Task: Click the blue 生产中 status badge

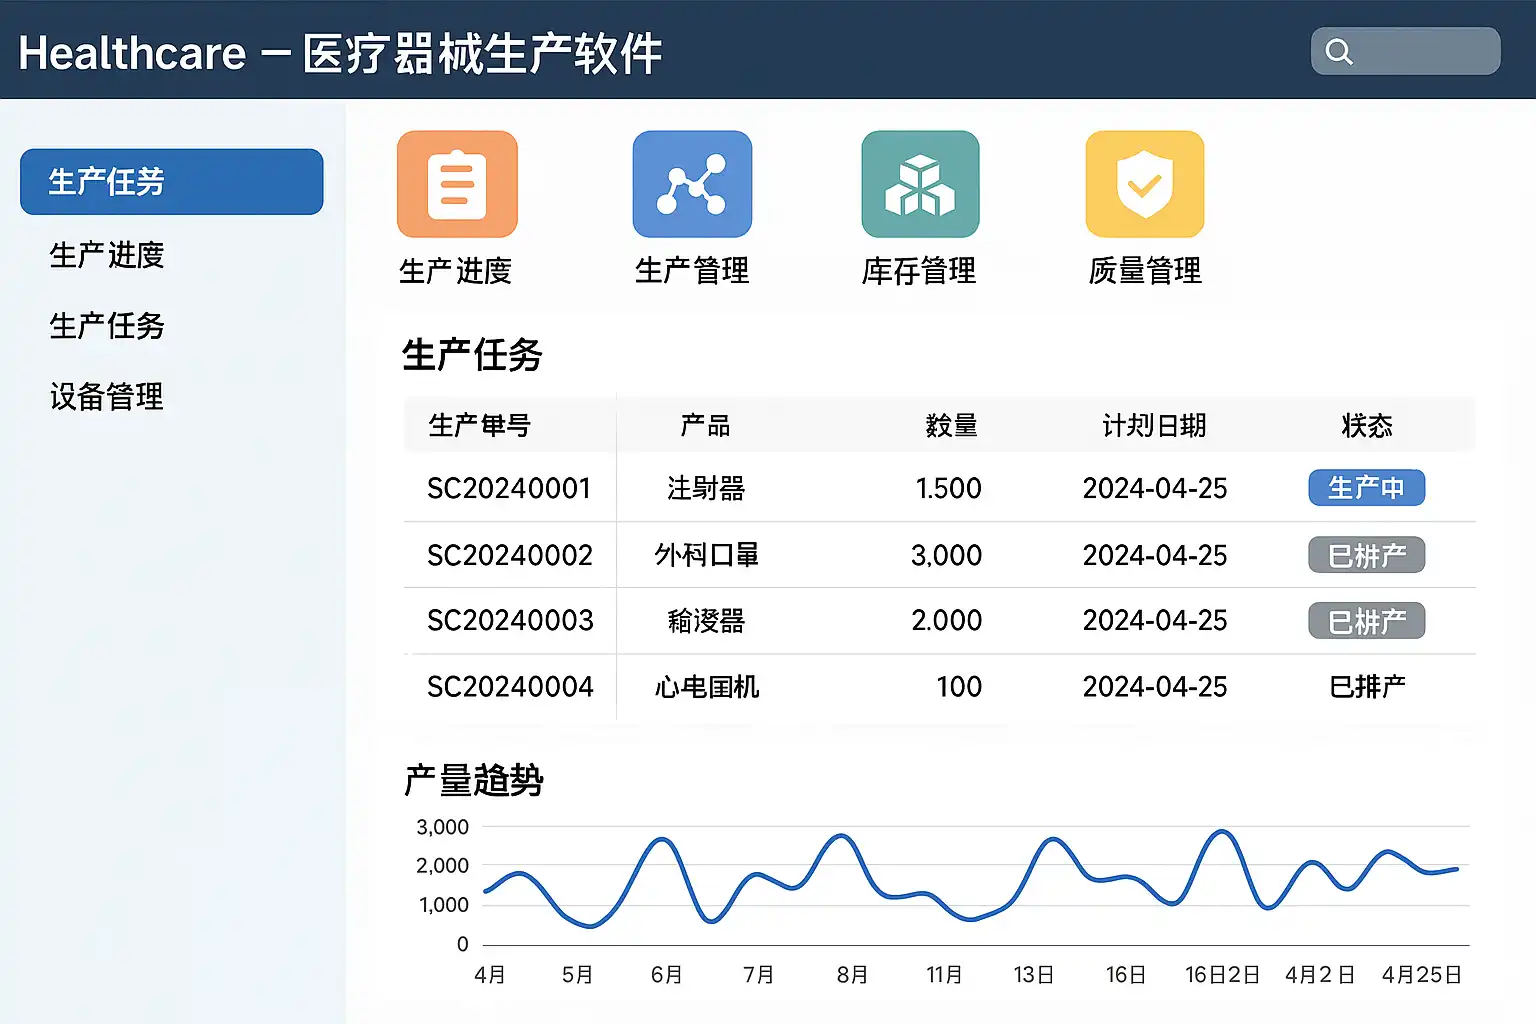Action: [1366, 488]
